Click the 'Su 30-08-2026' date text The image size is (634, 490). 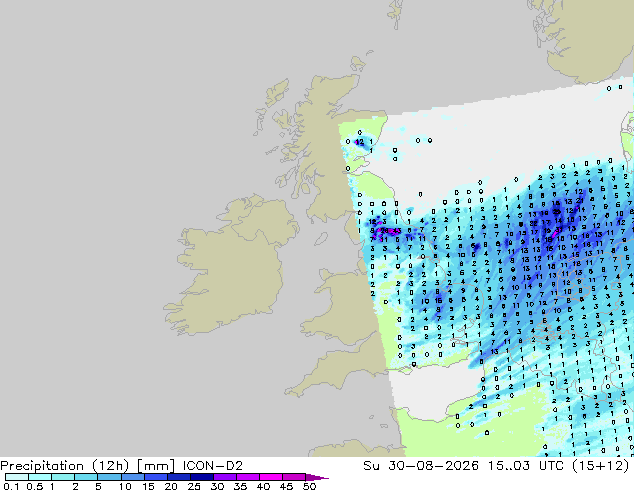tap(421, 466)
